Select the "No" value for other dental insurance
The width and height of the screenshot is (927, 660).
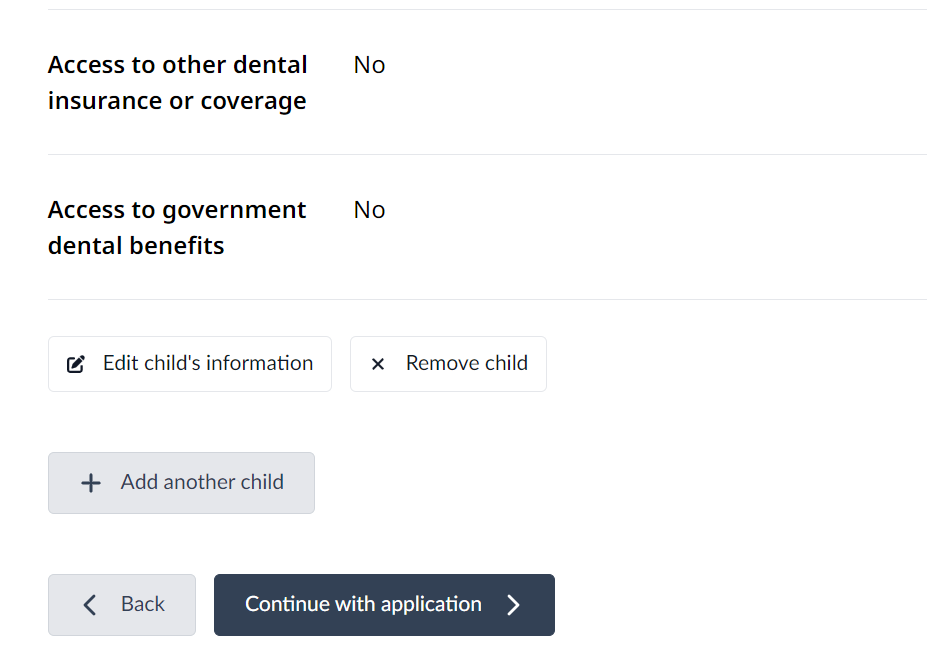pyautogui.click(x=369, y=65)
